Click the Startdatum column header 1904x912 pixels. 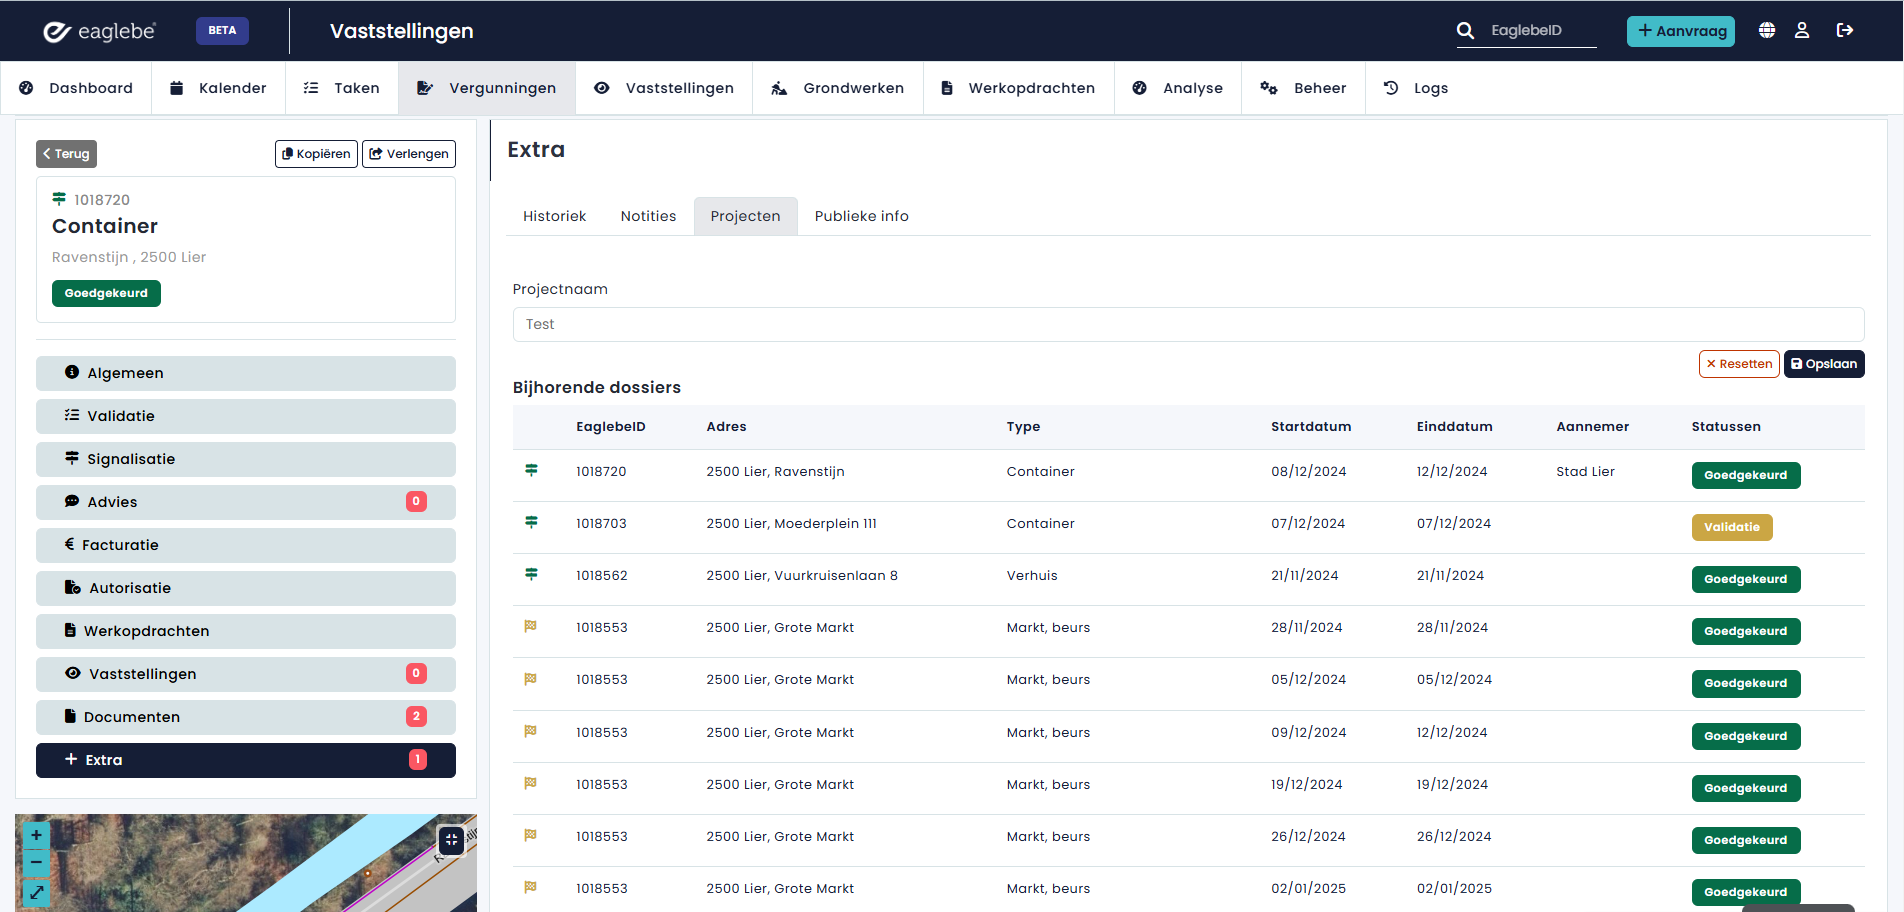[x=1311, y=427]
